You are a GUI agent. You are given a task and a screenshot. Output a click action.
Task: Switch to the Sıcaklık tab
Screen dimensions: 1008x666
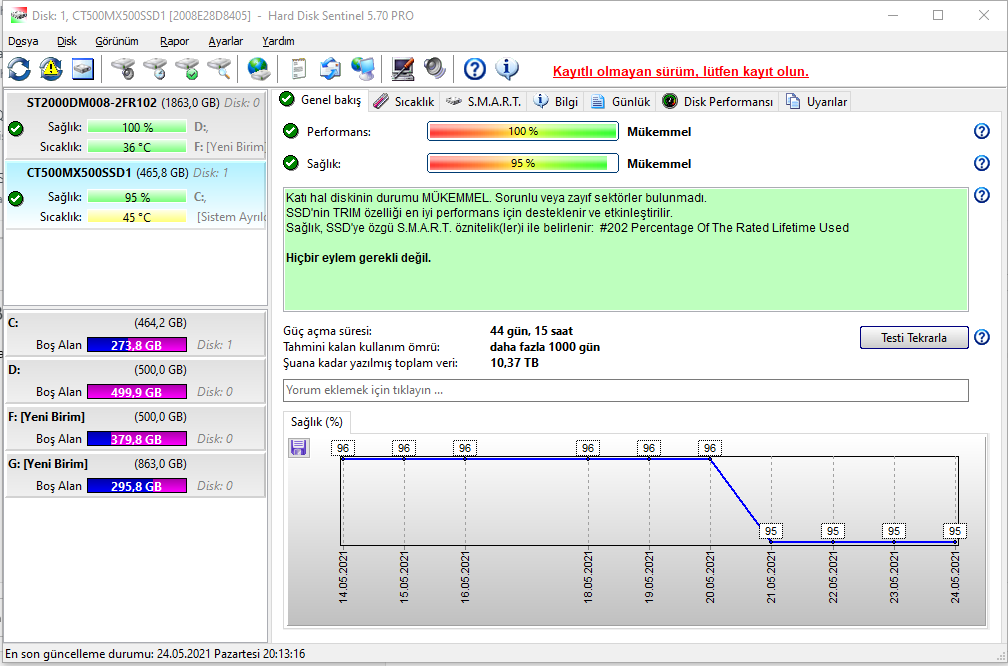tap(404, 102)
